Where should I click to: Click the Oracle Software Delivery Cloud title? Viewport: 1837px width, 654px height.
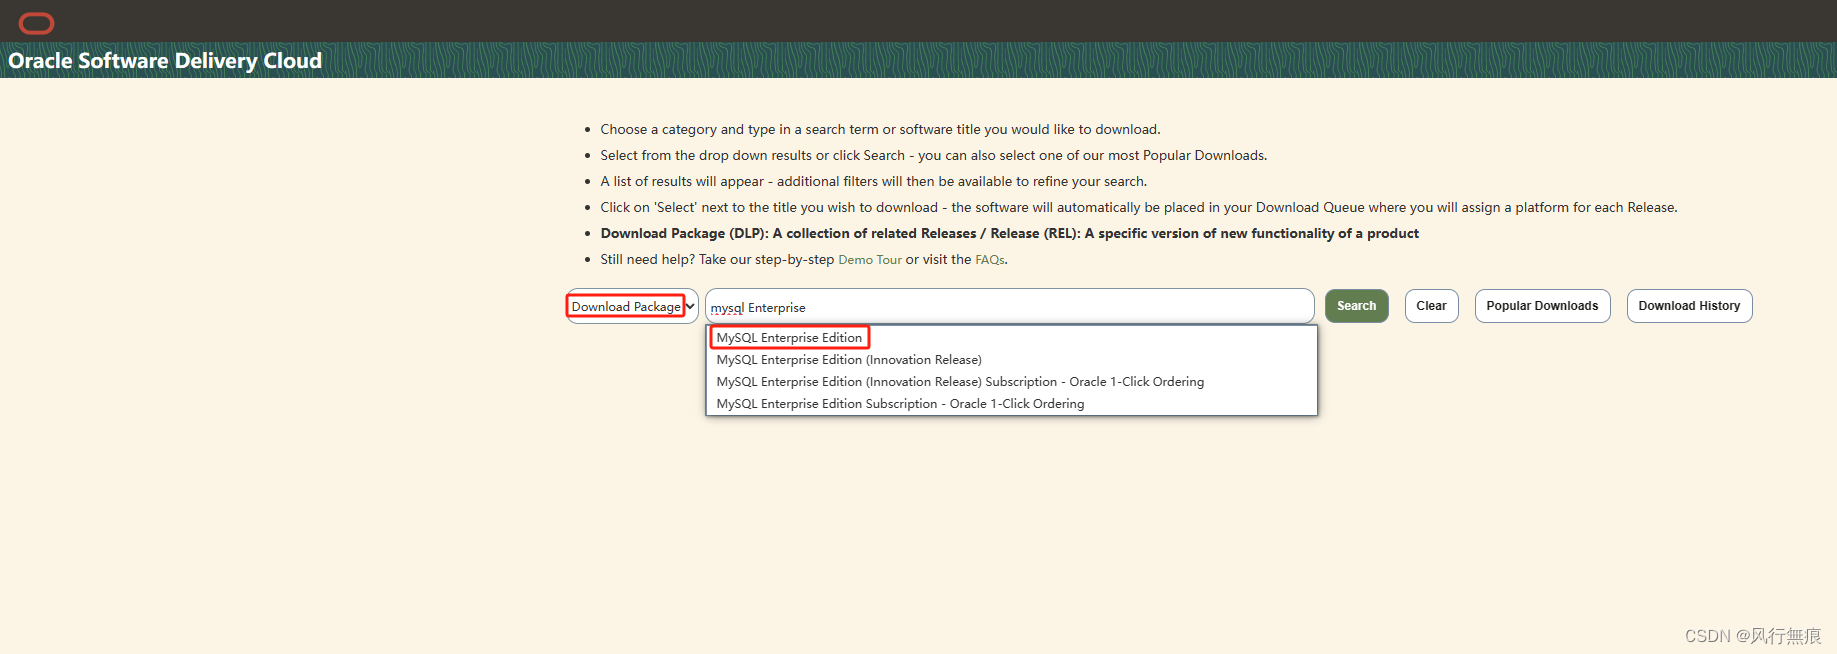click(x=165, y=61)
